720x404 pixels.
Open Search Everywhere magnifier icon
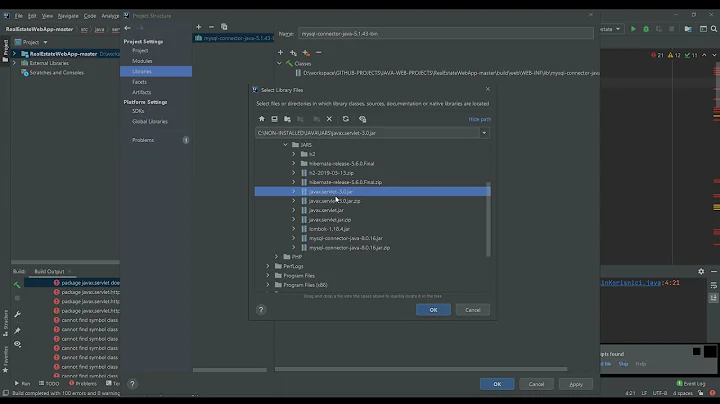[714, 29]
